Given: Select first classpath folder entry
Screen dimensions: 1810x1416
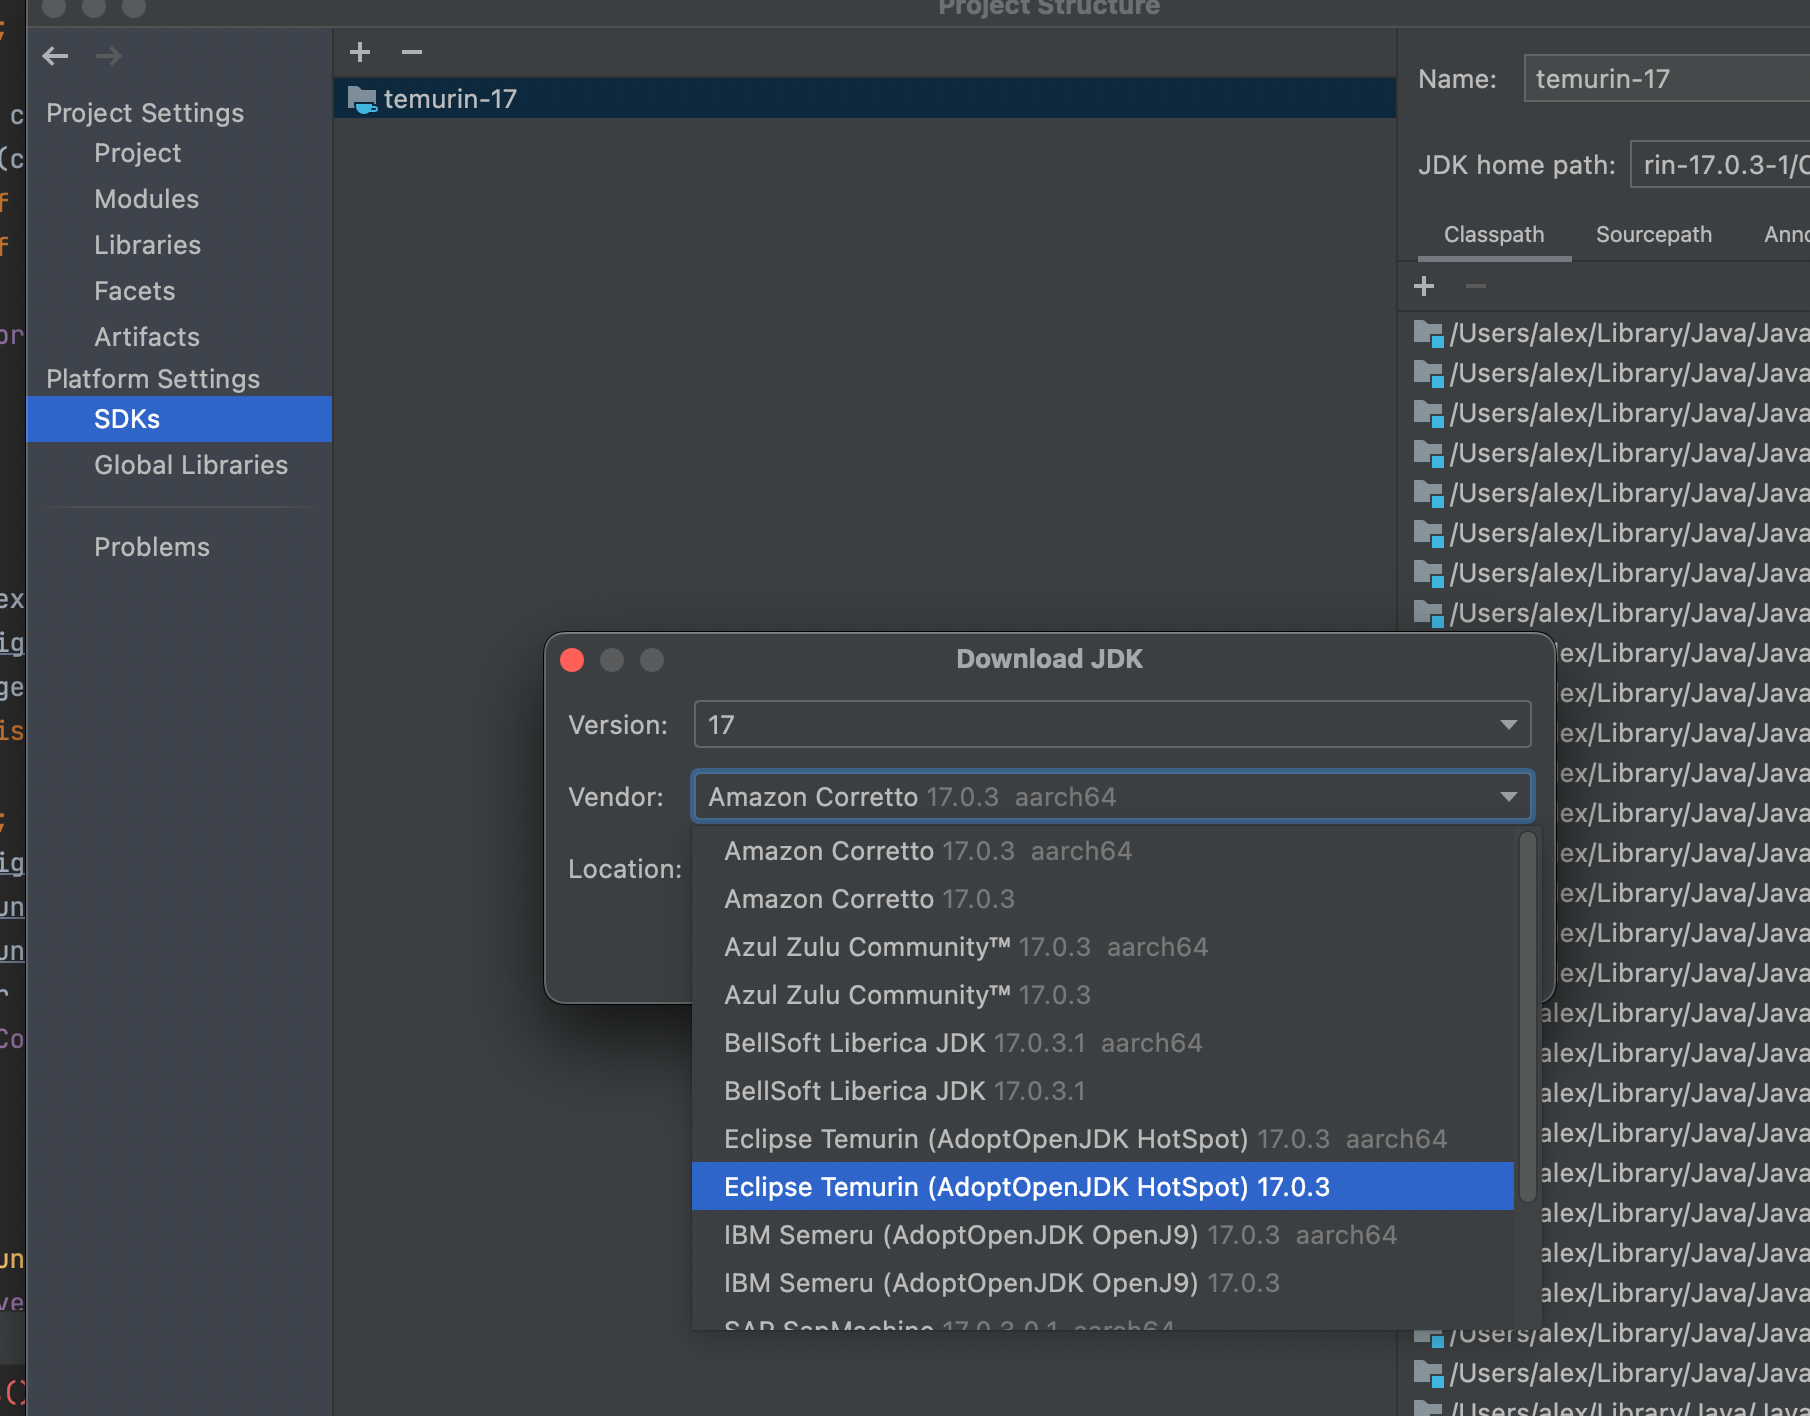Looking at the screenshot, I should click(x=1611, y=333).
